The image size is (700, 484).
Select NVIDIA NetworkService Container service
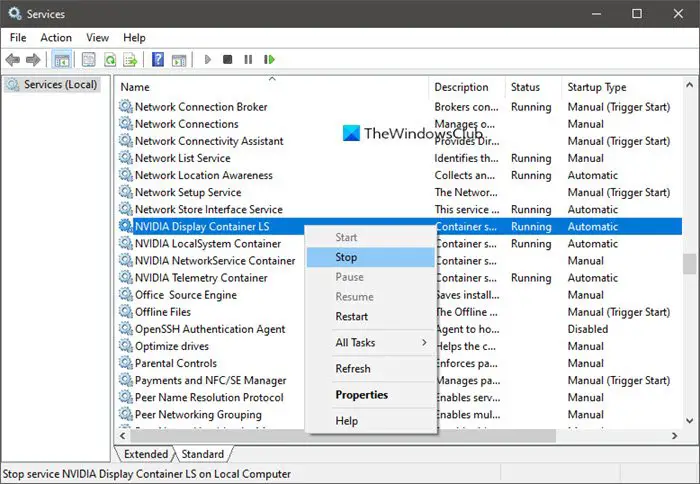point(215,260)
